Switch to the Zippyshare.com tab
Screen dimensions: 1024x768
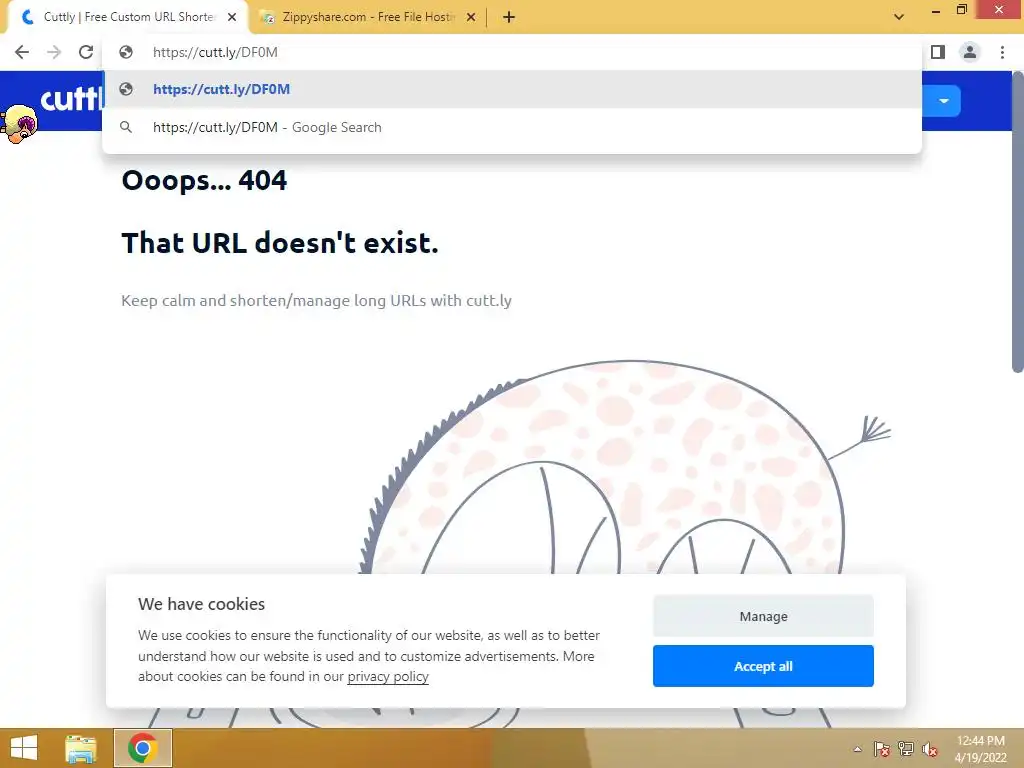pyautogui.click(x=368, y=17)
